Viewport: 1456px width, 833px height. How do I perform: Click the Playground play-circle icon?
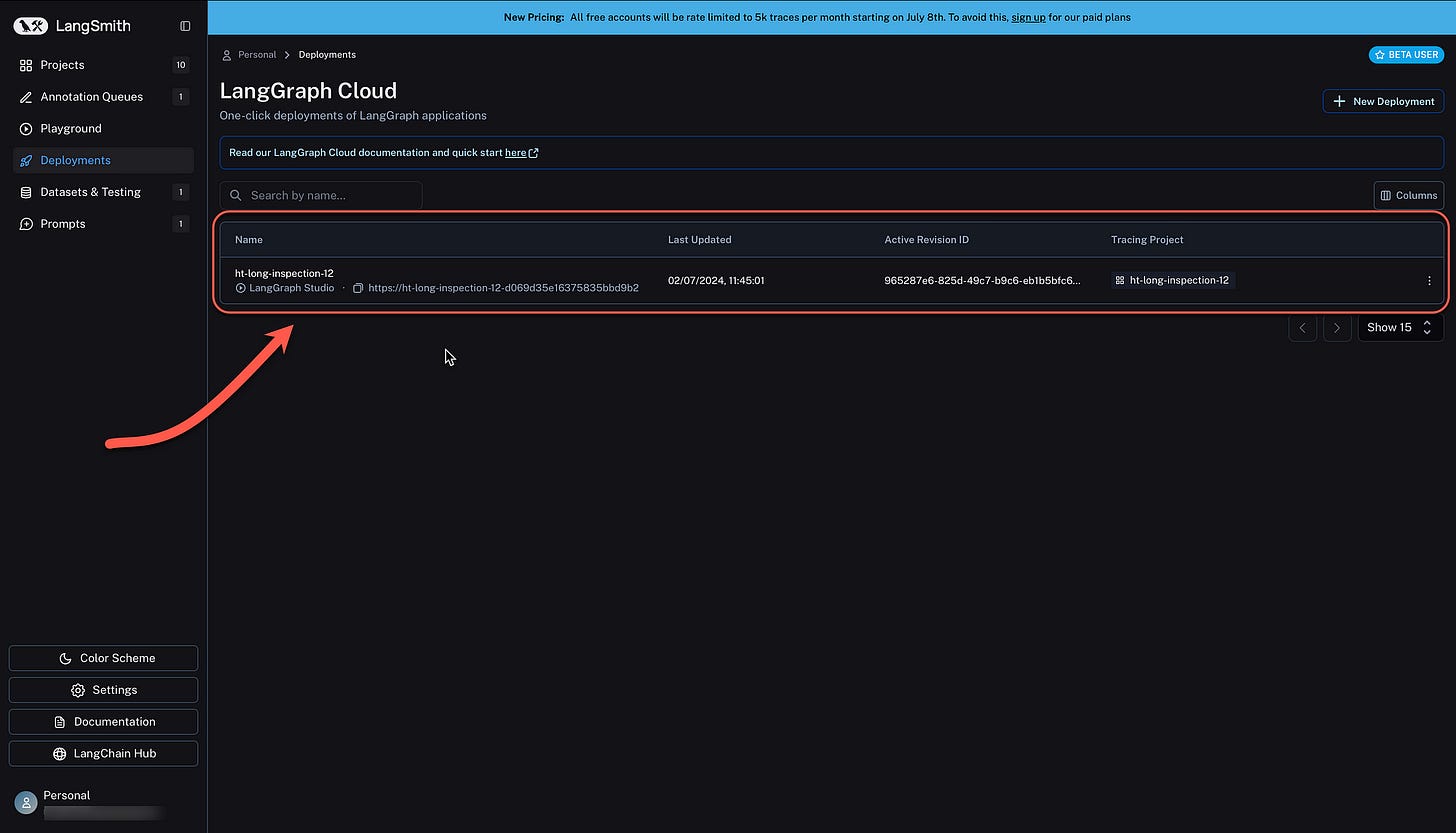26,129
